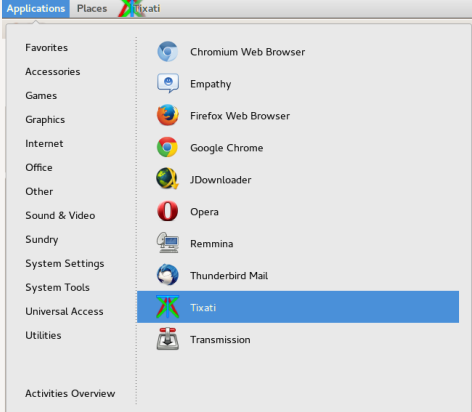Open the System Settings category

65,264
